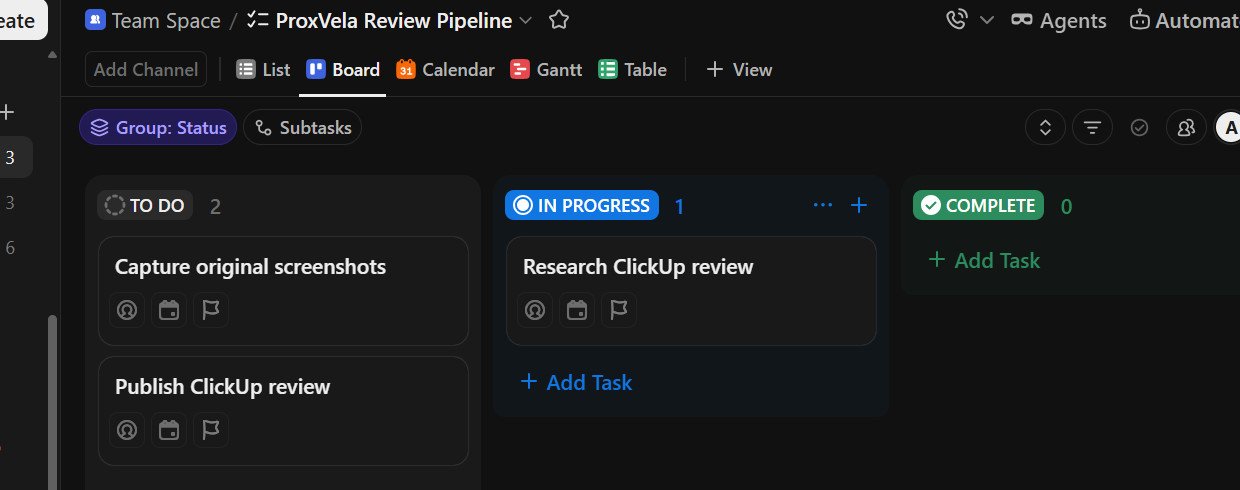Assign someone to Publish ClickUp review
Screen dimensions: 1240x490
(x=127, y=430)
